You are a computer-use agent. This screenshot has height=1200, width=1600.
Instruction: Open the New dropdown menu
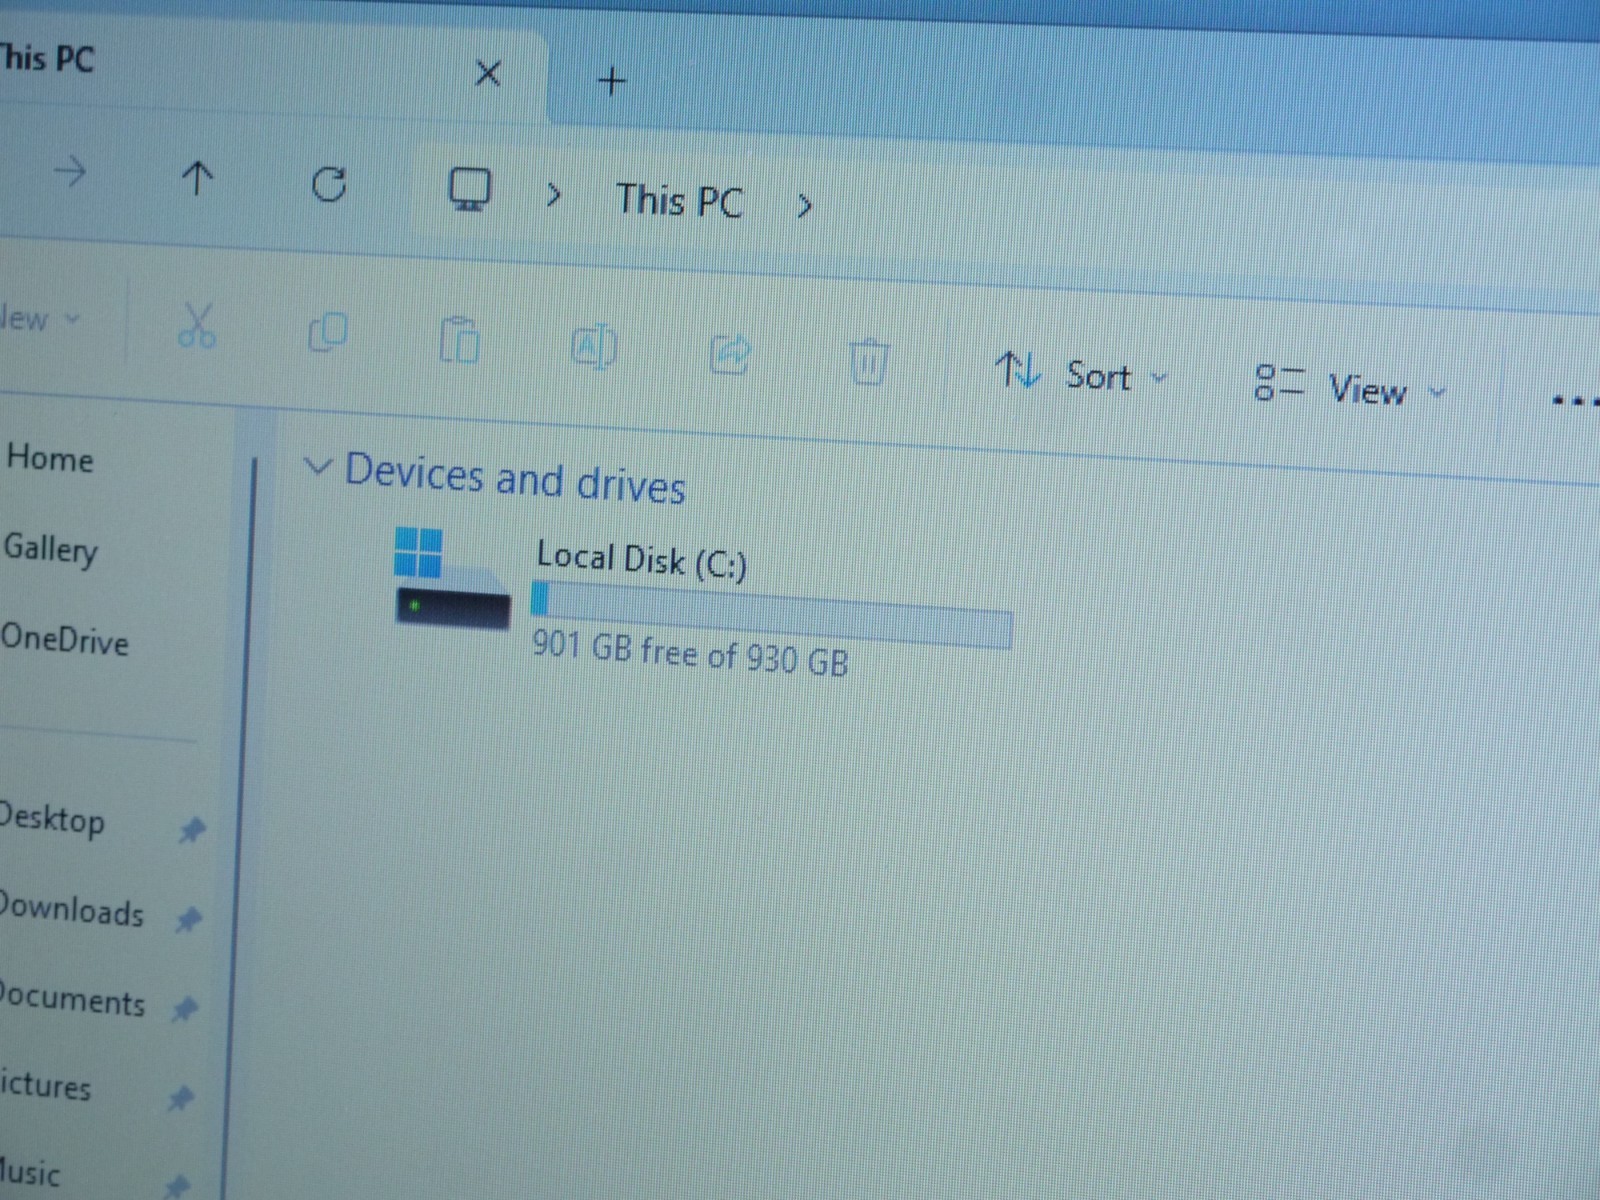40,319
